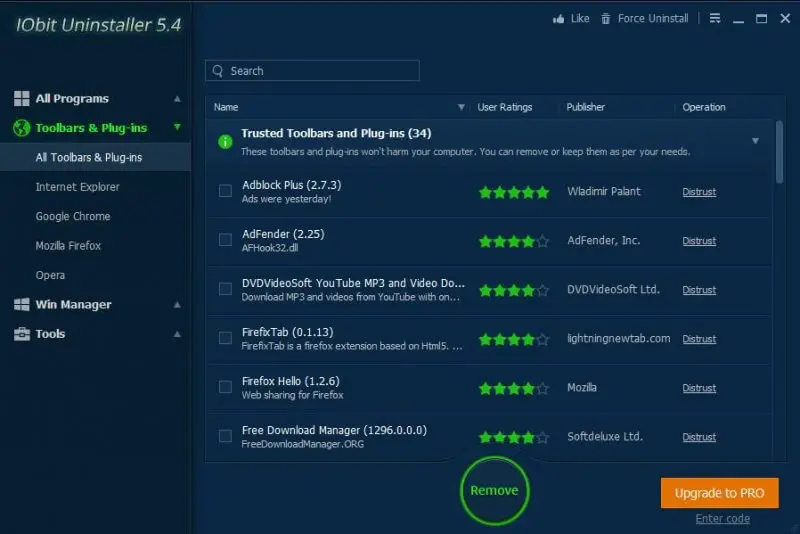The image size is (800, 534).
Task: Collapse the Toolbars & Plug-ins section arrow
Action: pyautogui.click(x=177, y=127)
